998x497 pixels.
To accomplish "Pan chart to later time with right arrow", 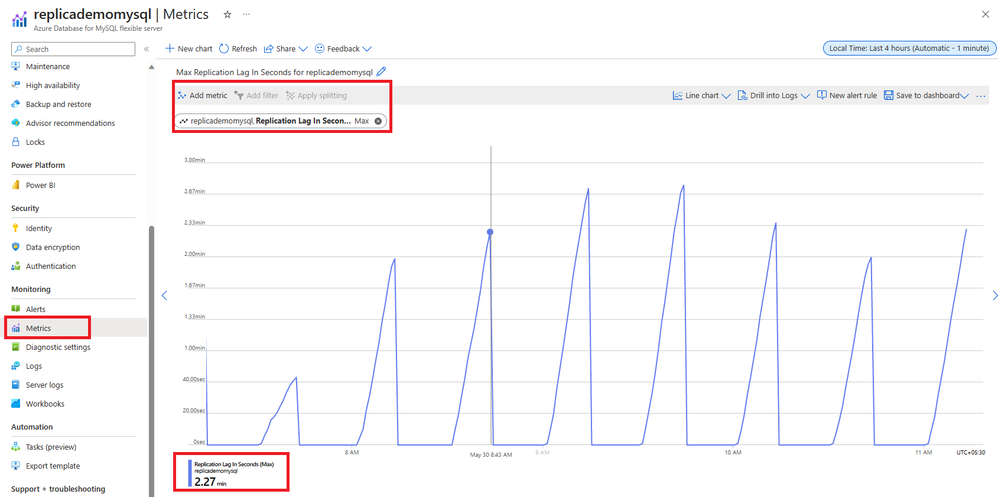I will click(995, 295).
